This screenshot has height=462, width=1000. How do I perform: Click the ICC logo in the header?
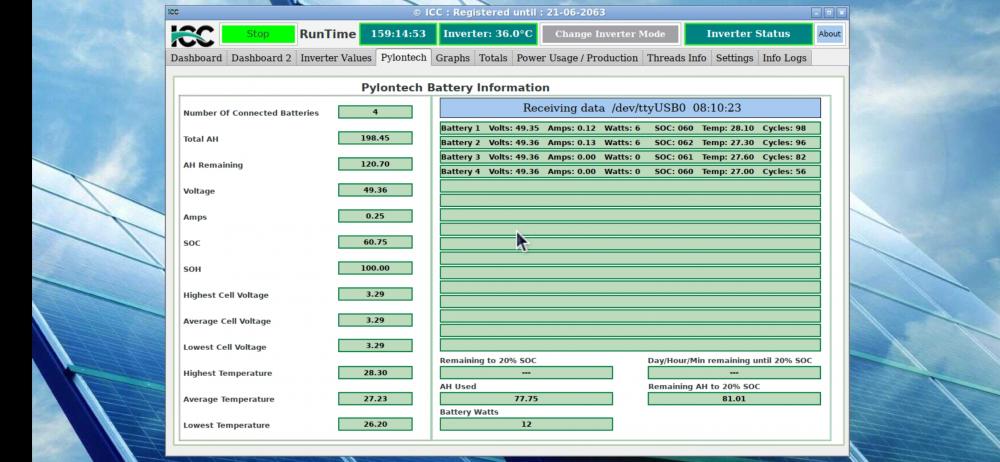pyautogui.click(x=193, y=34)
